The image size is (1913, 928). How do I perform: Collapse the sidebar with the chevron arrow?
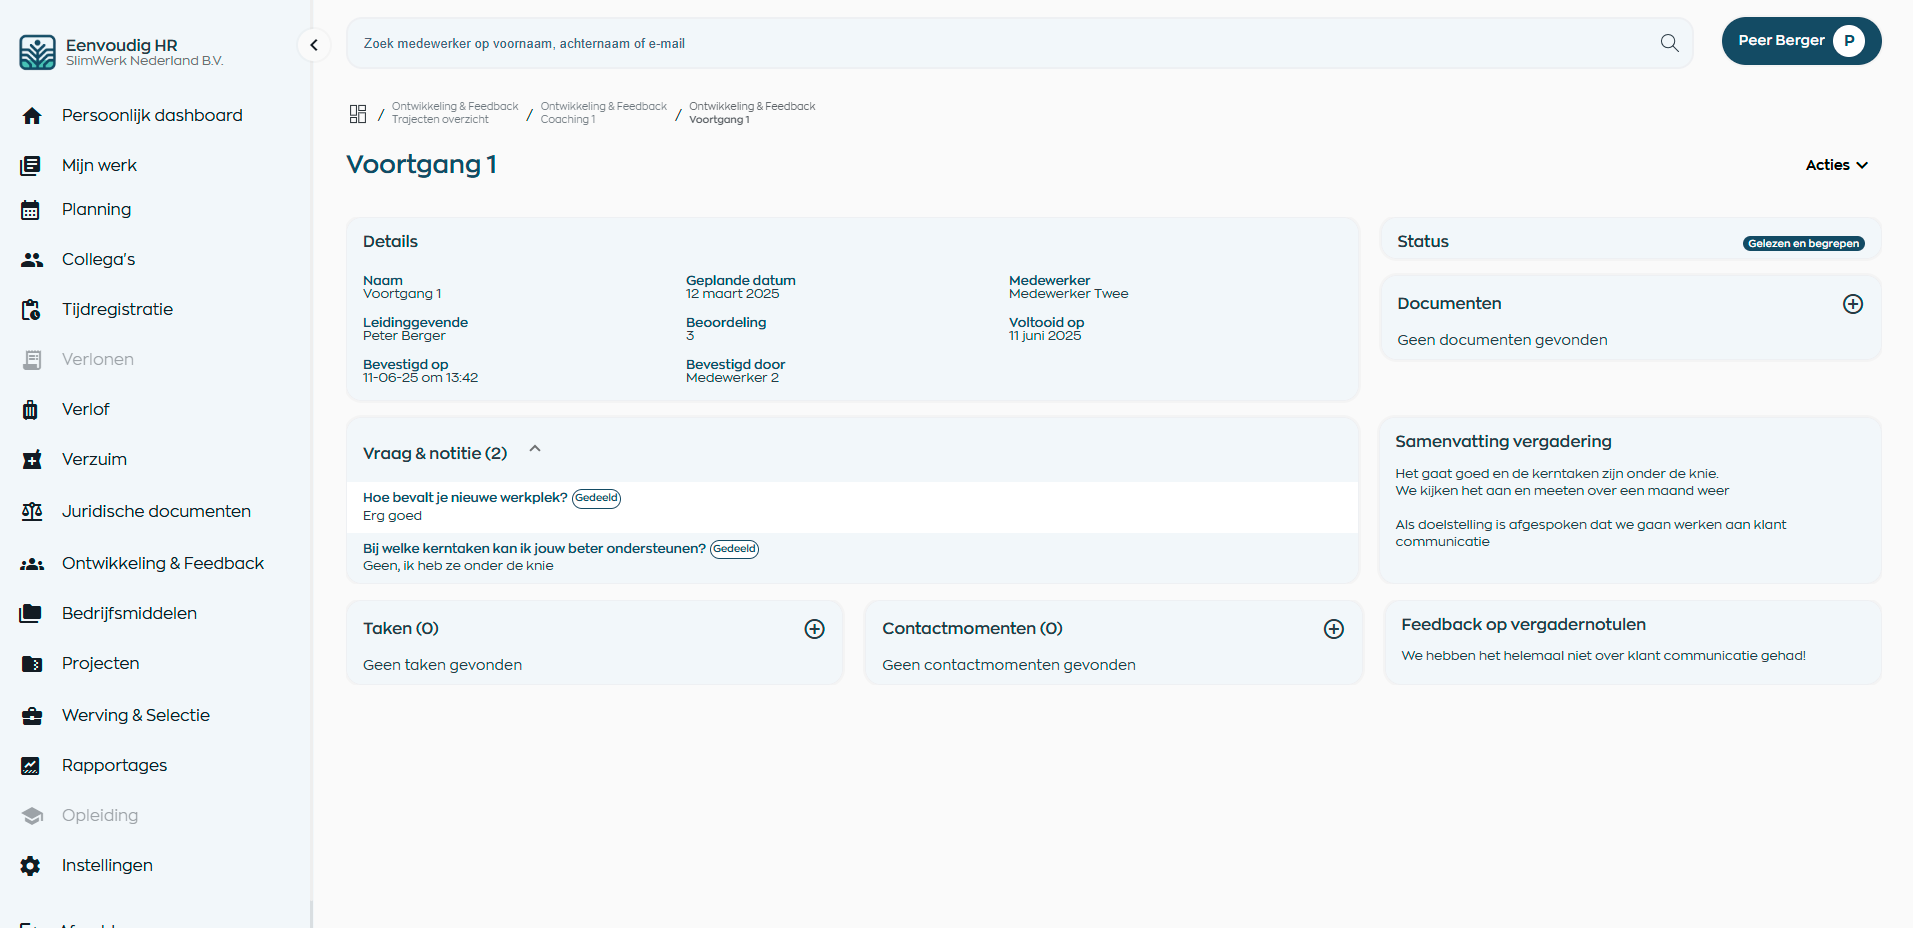pyautogui.click(x=313, y=45)
